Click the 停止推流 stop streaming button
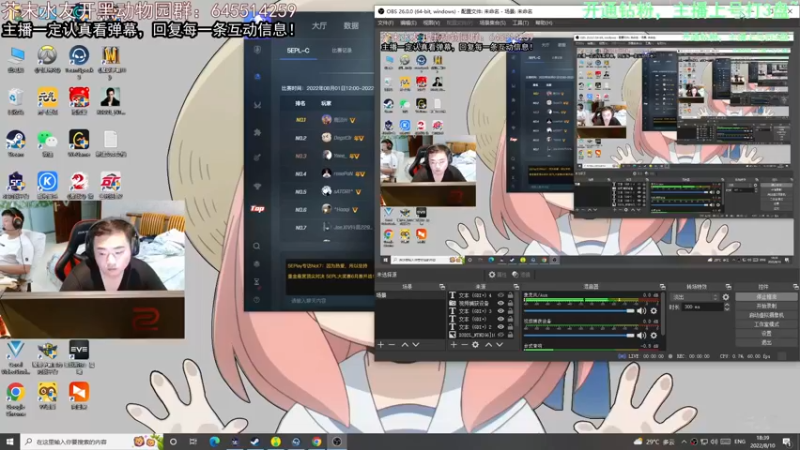 [766, 297]
